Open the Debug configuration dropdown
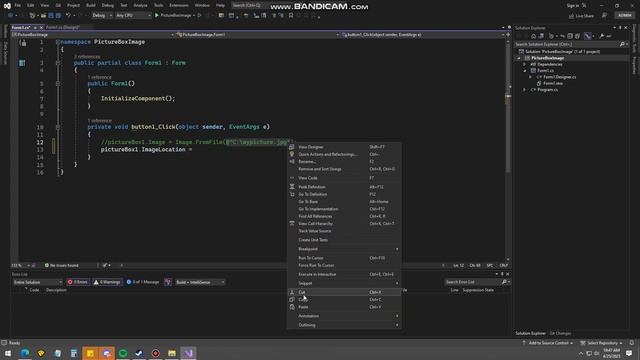The width and height of the screenshot is (640, 360). click(x=102, y=16)
